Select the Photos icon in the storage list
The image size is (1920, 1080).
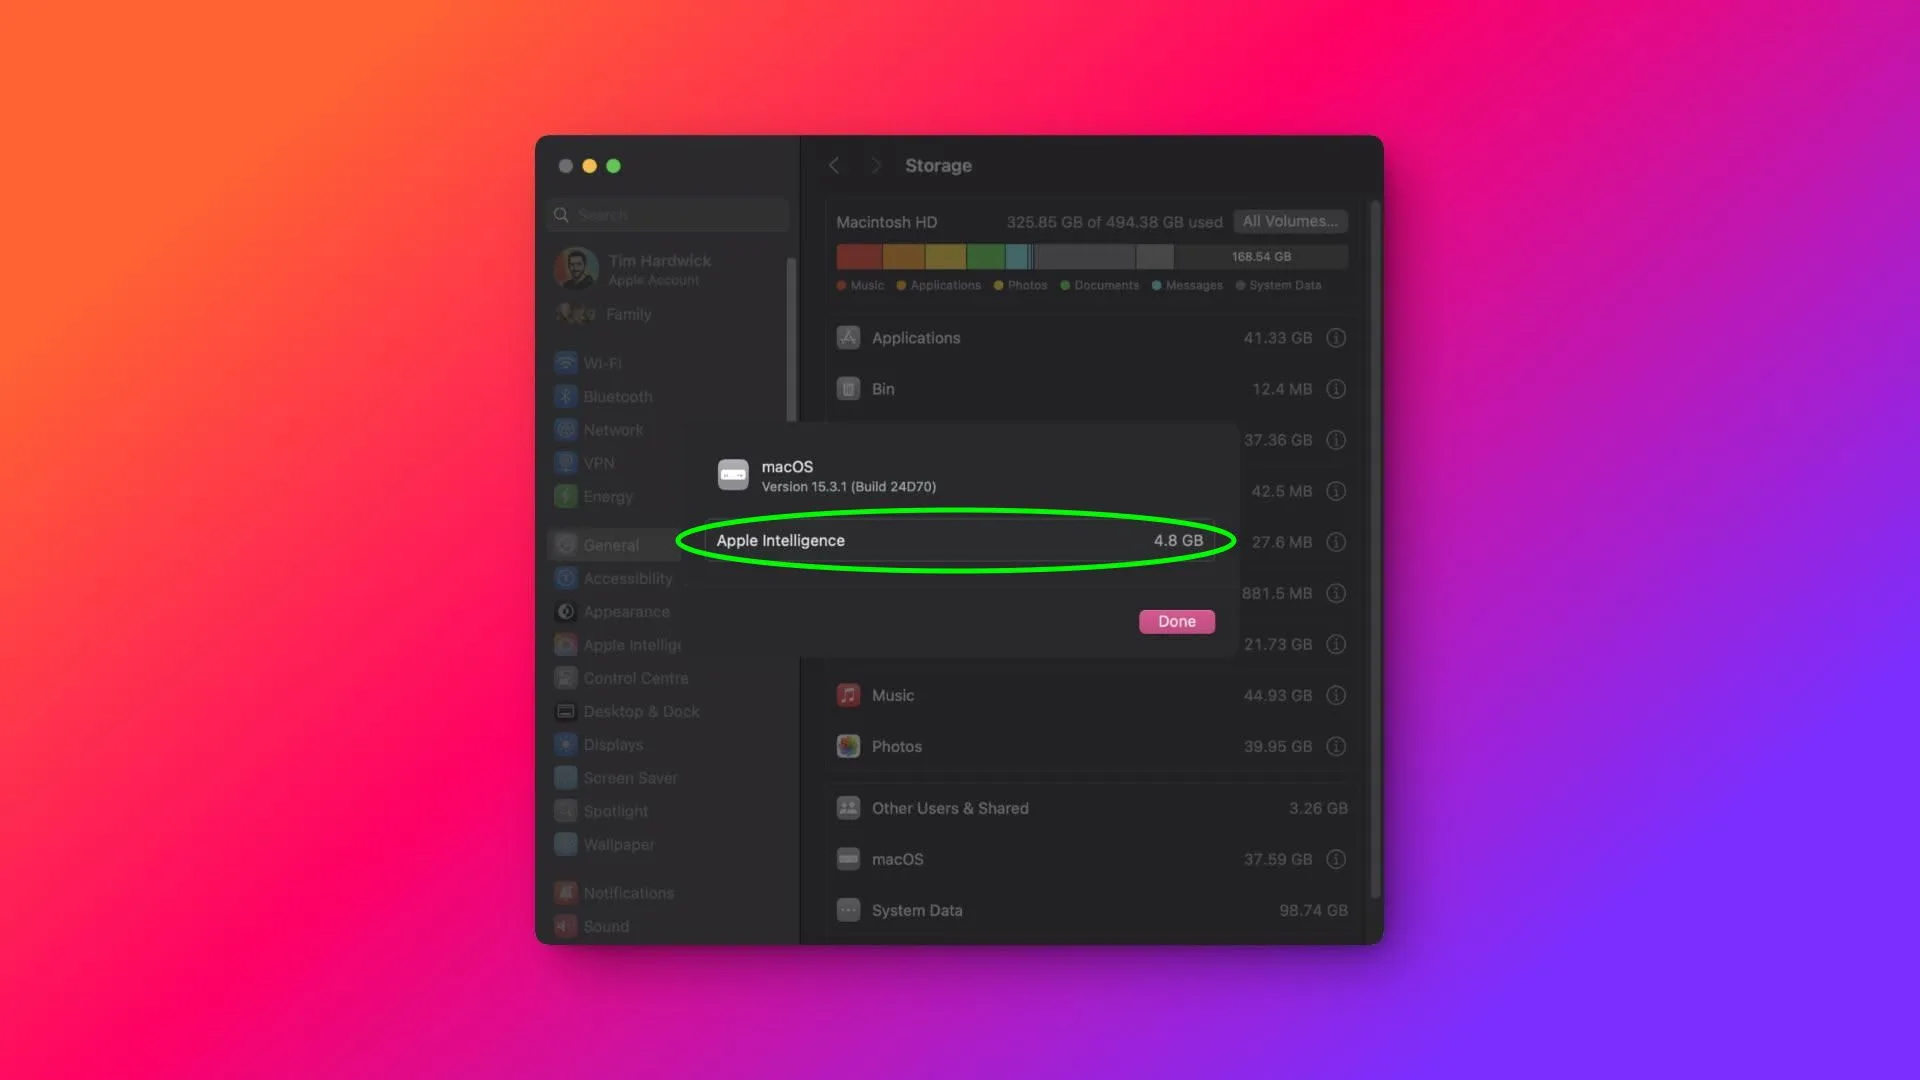848,746
